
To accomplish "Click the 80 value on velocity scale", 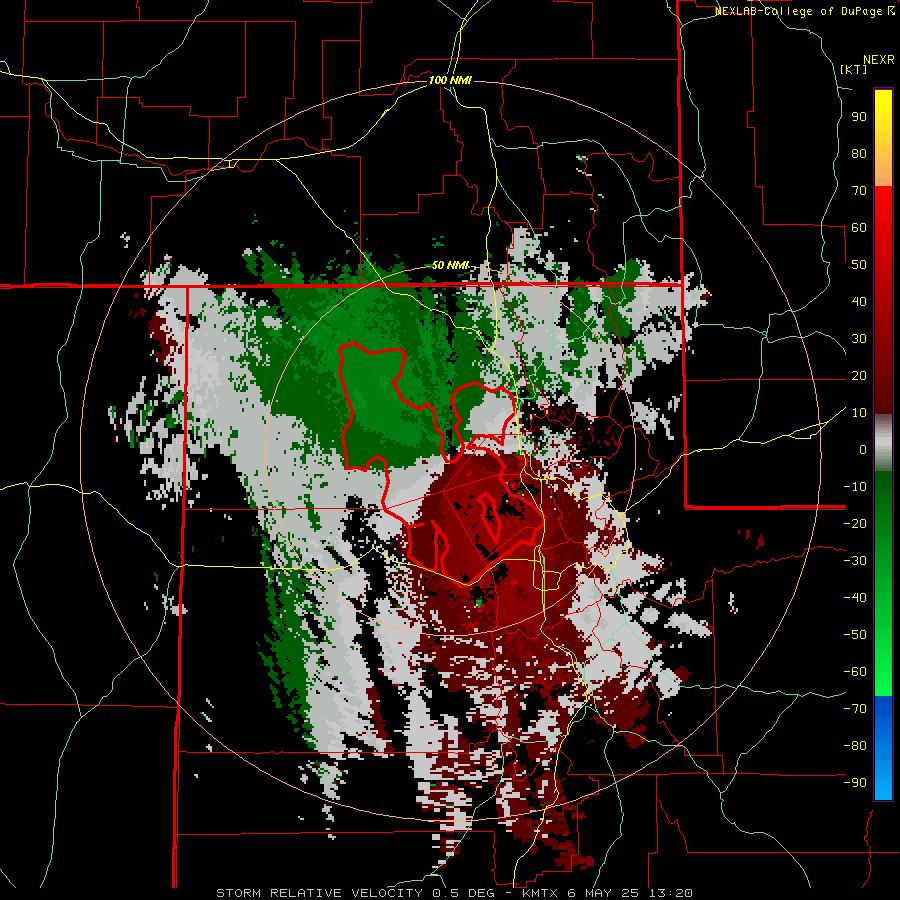I will coord(859,154).
